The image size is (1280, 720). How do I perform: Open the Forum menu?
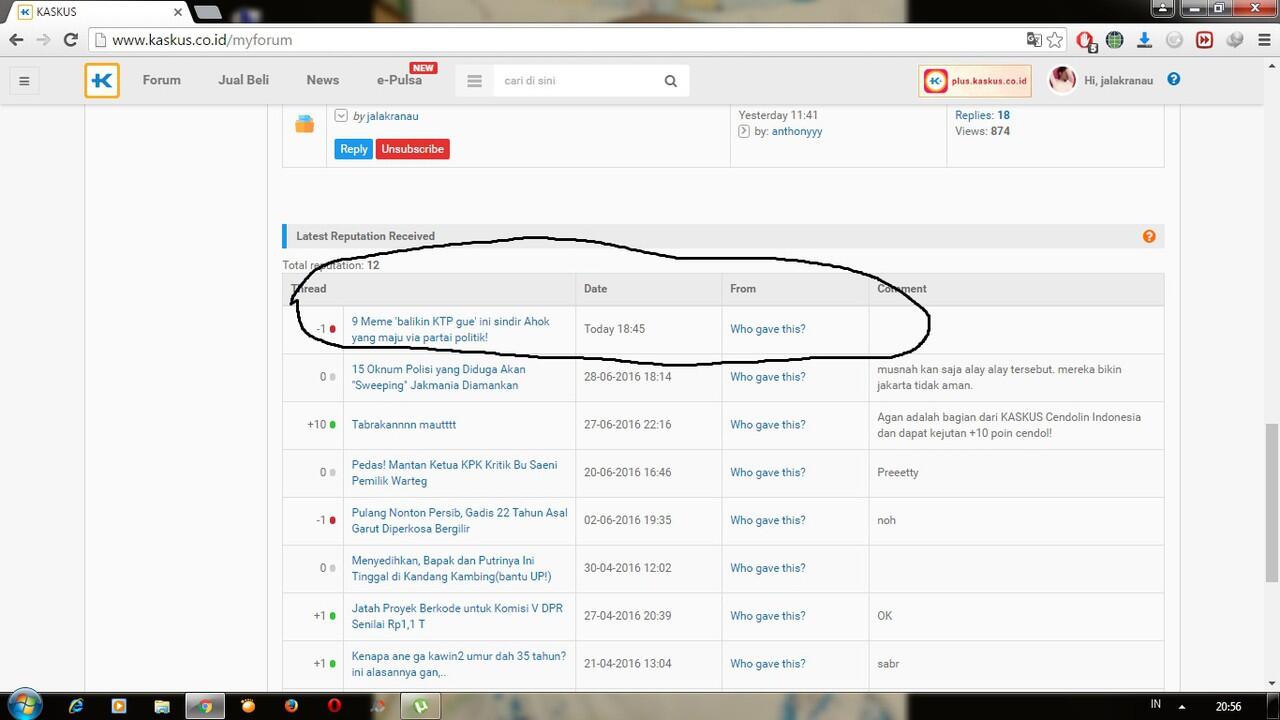(161, 80)
